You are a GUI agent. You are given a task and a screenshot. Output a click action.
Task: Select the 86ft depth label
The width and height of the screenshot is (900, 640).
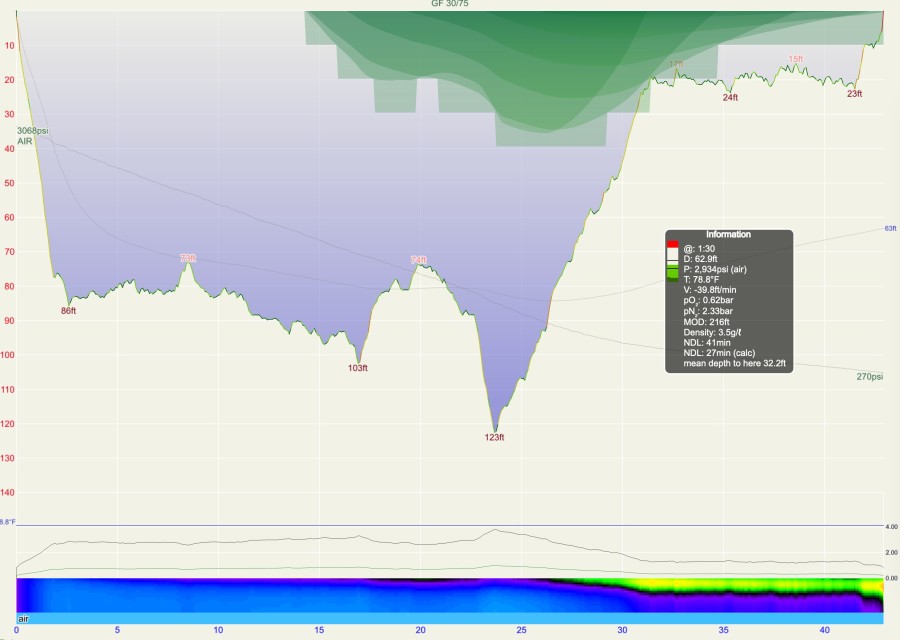point(68,311)
